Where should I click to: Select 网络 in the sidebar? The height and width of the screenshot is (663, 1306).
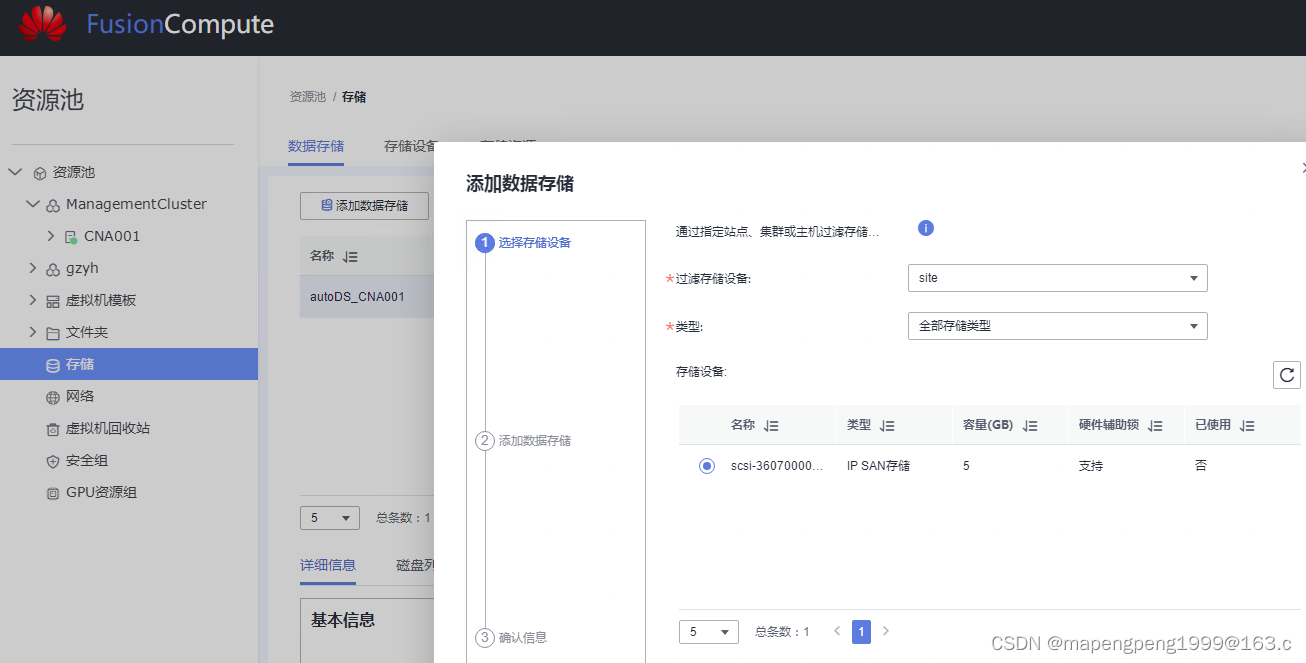pyautogui.click(x=80, y=397)
